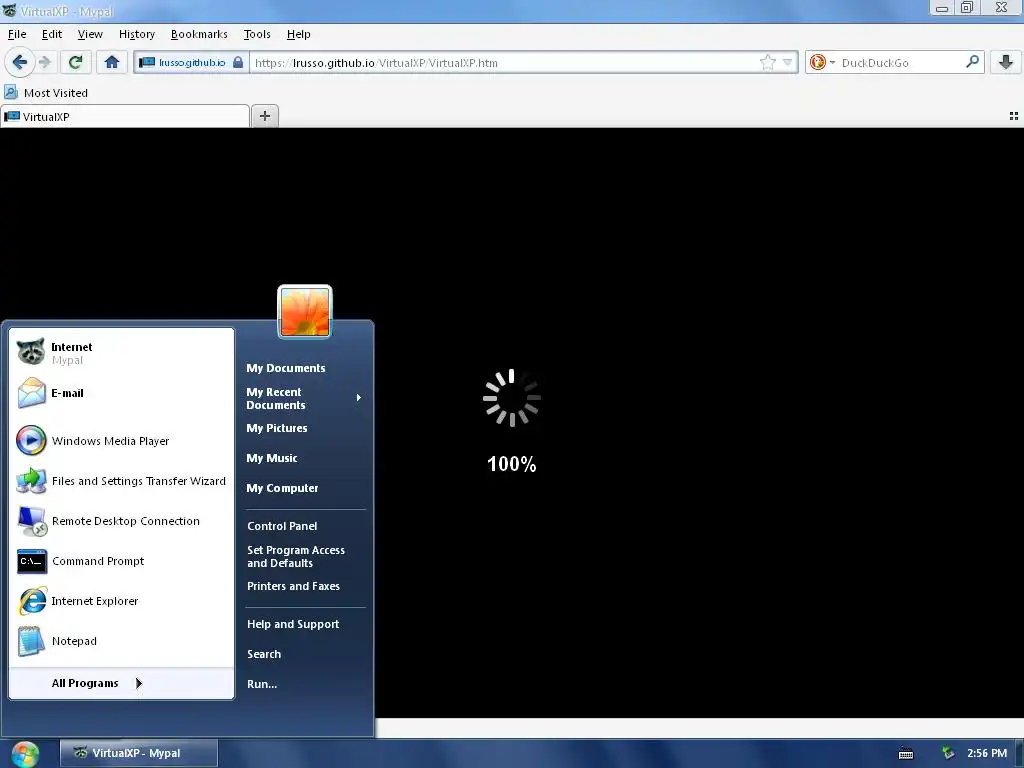Image resolution: width=1024 pixels, height=768 pixels.
Task: Open Printers and Faxes
Action: (x=305, y=586)
